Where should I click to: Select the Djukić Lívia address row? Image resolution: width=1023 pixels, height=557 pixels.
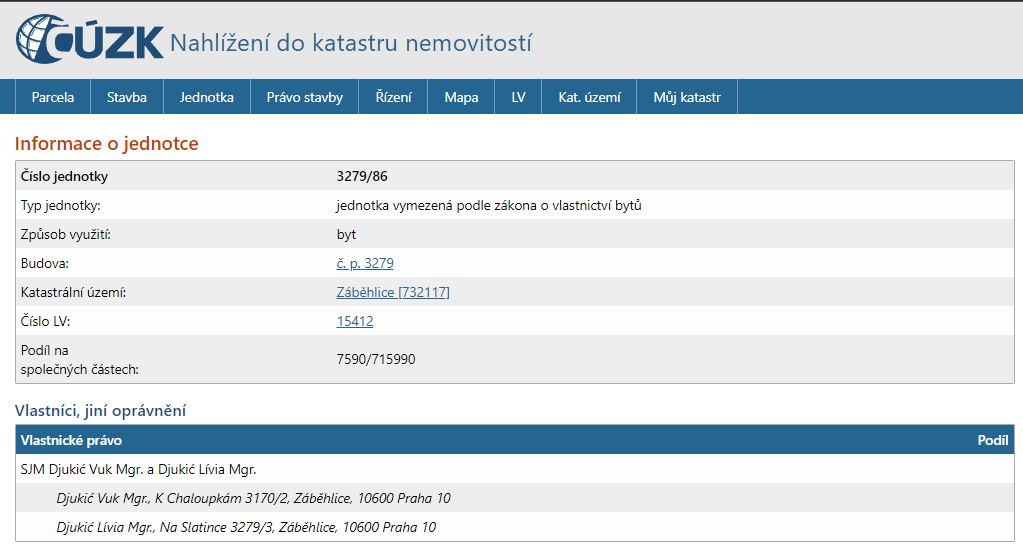point(246,527)
